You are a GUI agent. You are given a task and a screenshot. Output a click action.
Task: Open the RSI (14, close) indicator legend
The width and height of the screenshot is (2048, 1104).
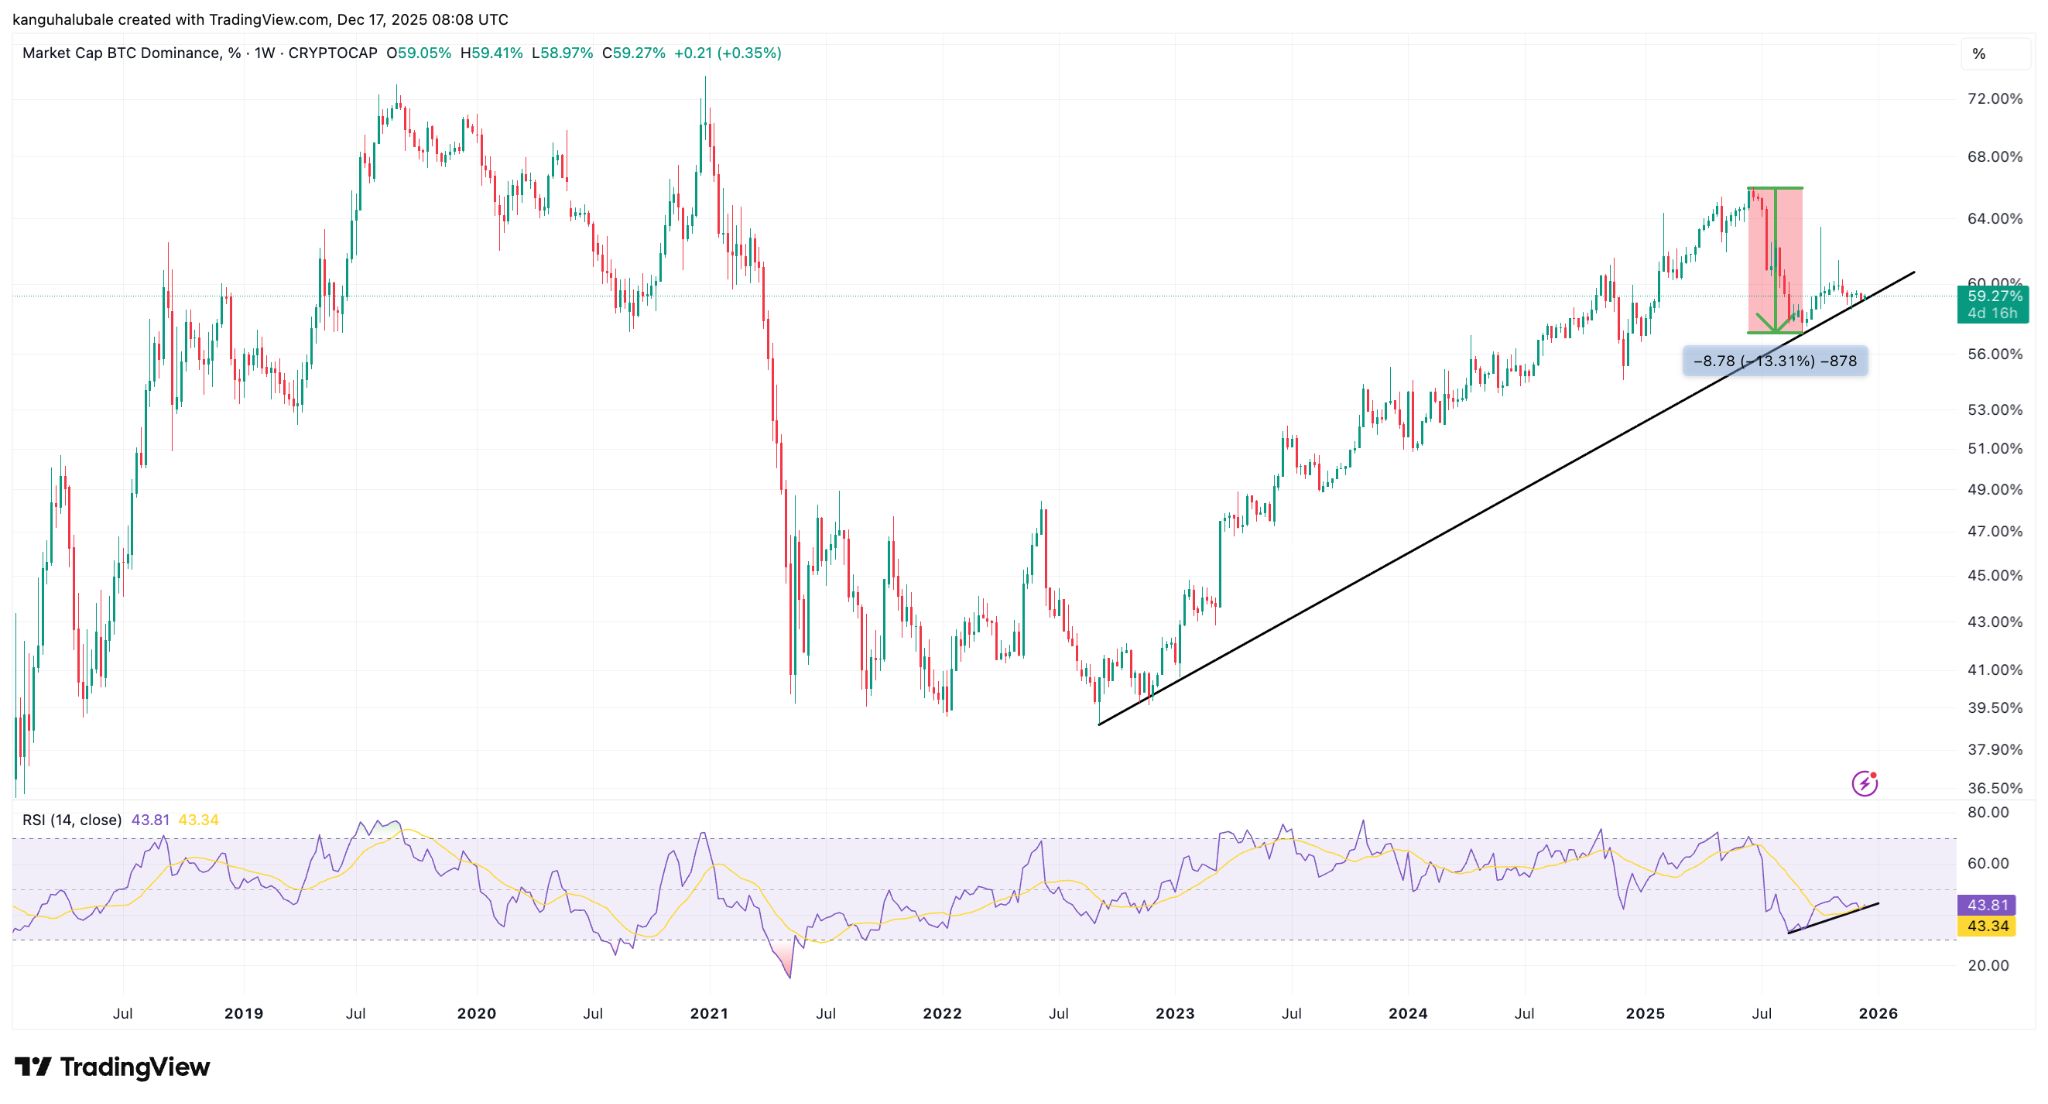(x=72, y=820)
